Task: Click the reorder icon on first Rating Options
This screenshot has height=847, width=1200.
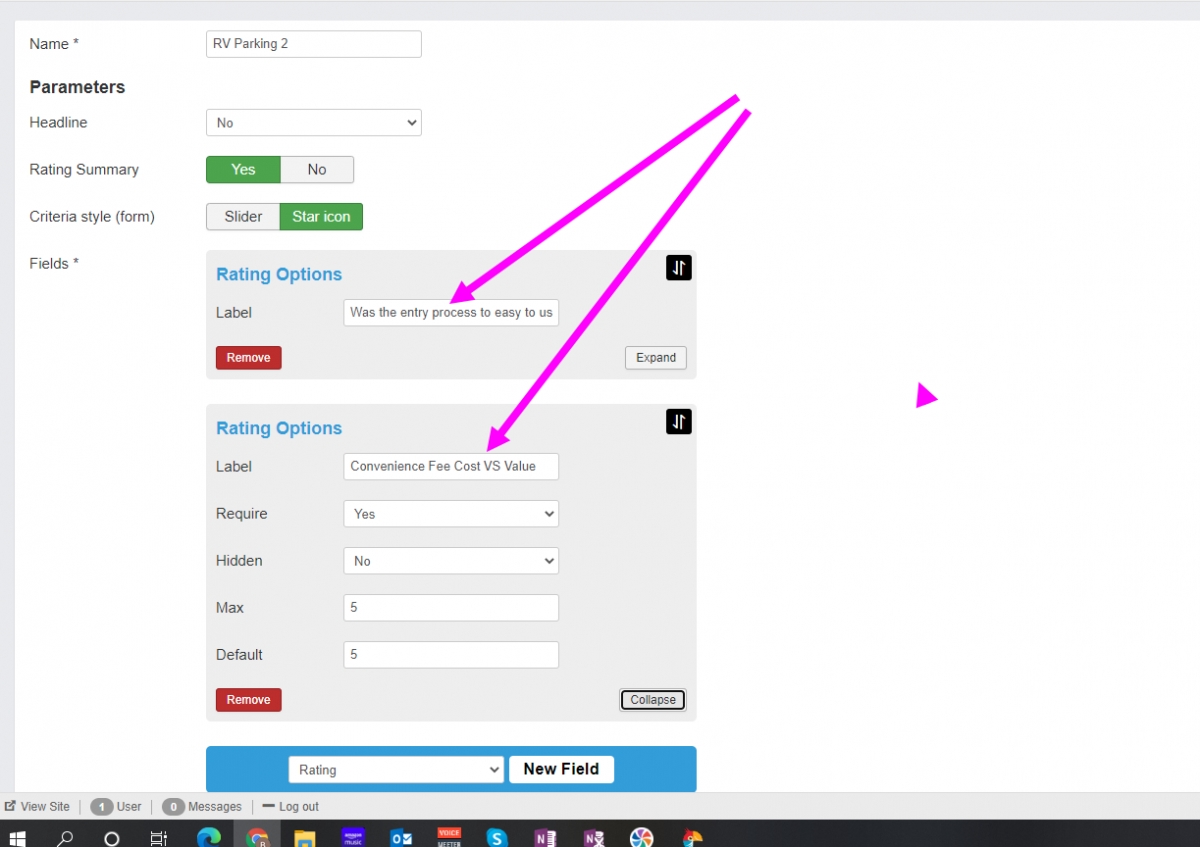Action: pos(678,268)
